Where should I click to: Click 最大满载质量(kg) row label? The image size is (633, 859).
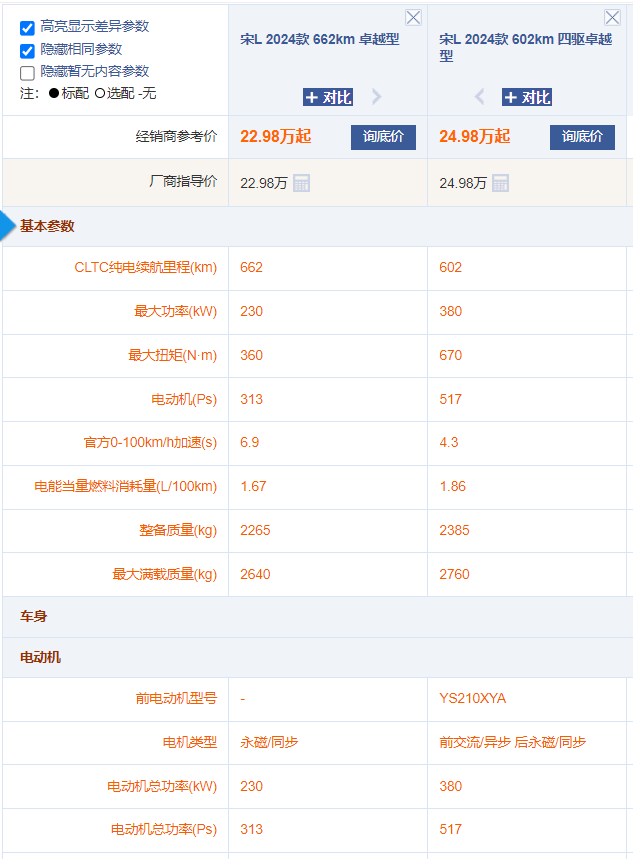164,574
